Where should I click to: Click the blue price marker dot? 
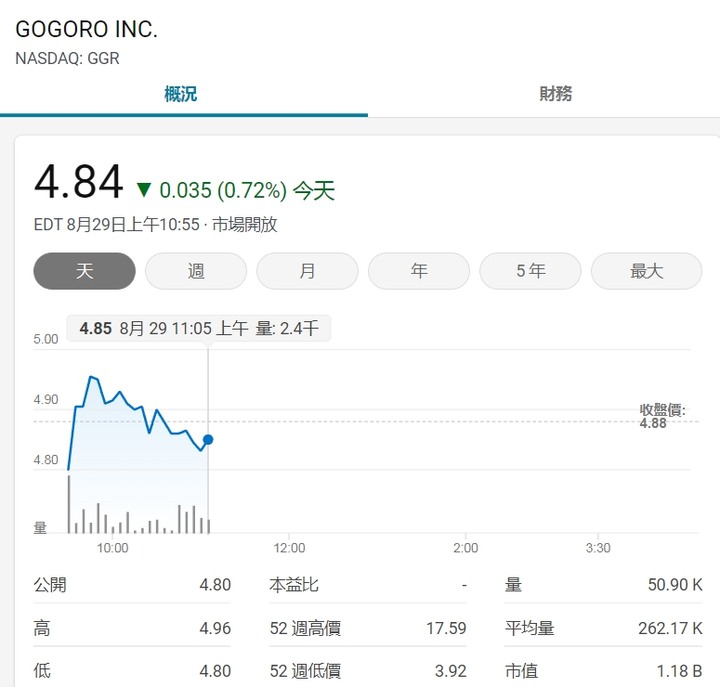tap(208, 440)
